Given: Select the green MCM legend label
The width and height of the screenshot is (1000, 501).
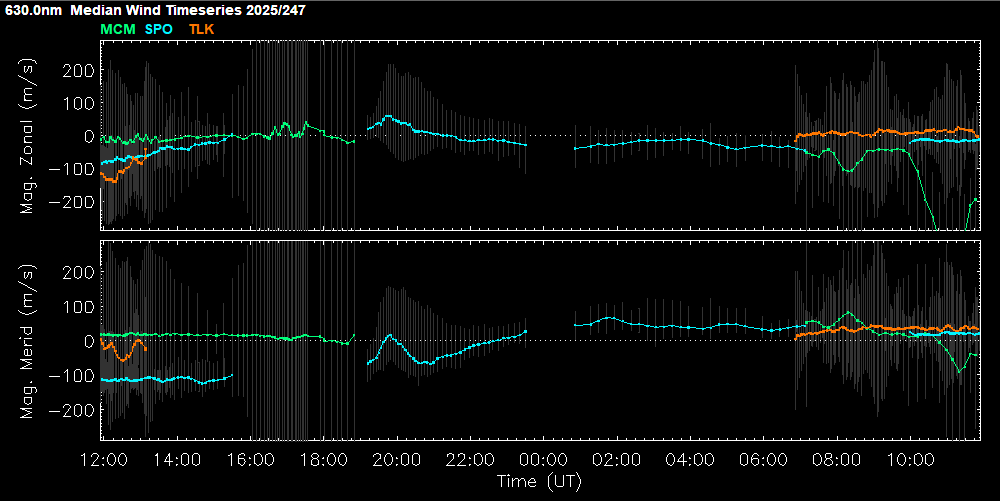Looking at the screenshot, I should point(118,29).
